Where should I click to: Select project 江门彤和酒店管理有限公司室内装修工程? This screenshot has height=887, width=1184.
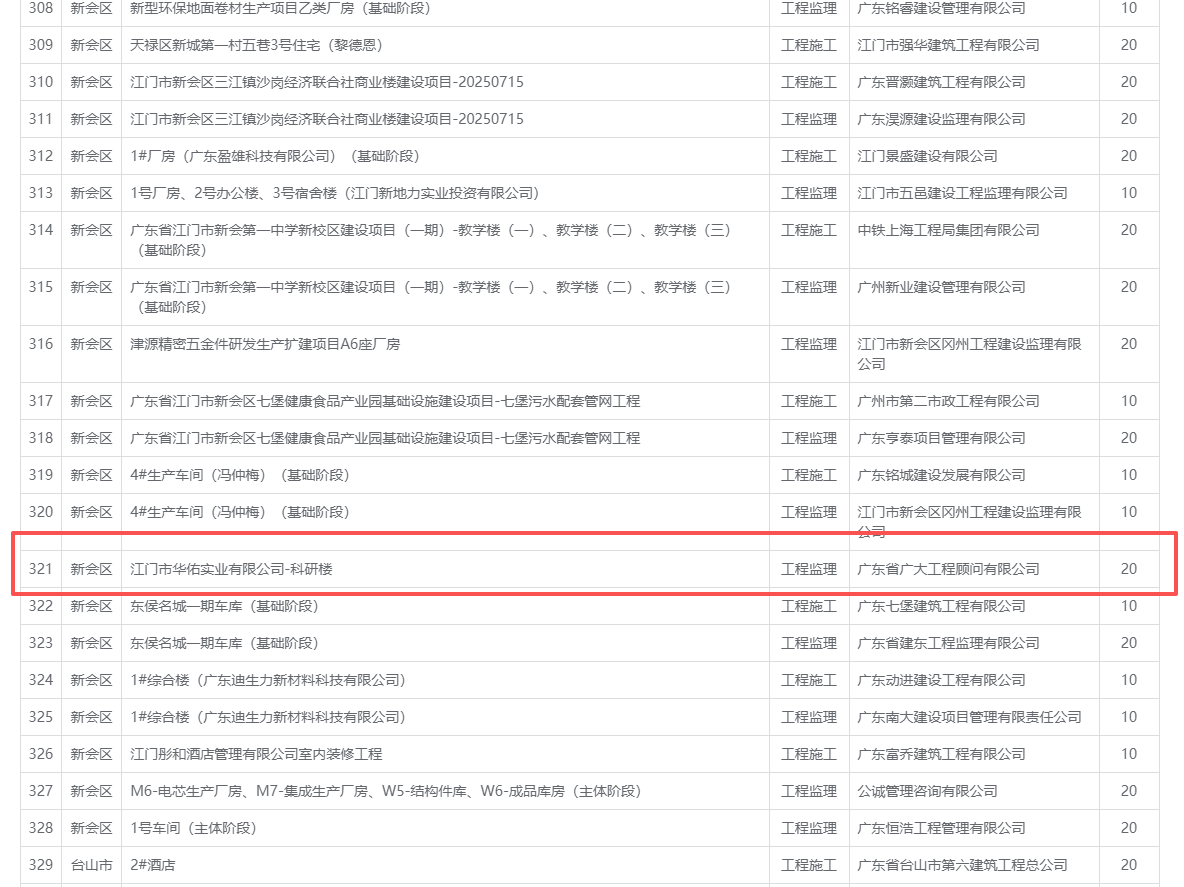256,754
